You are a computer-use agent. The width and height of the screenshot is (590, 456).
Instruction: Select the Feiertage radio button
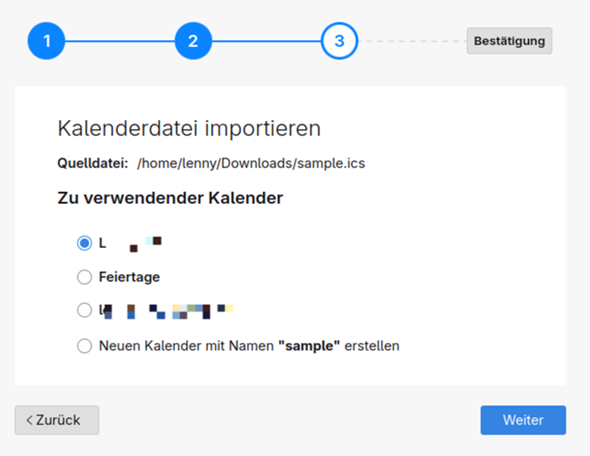coord(84,277)
